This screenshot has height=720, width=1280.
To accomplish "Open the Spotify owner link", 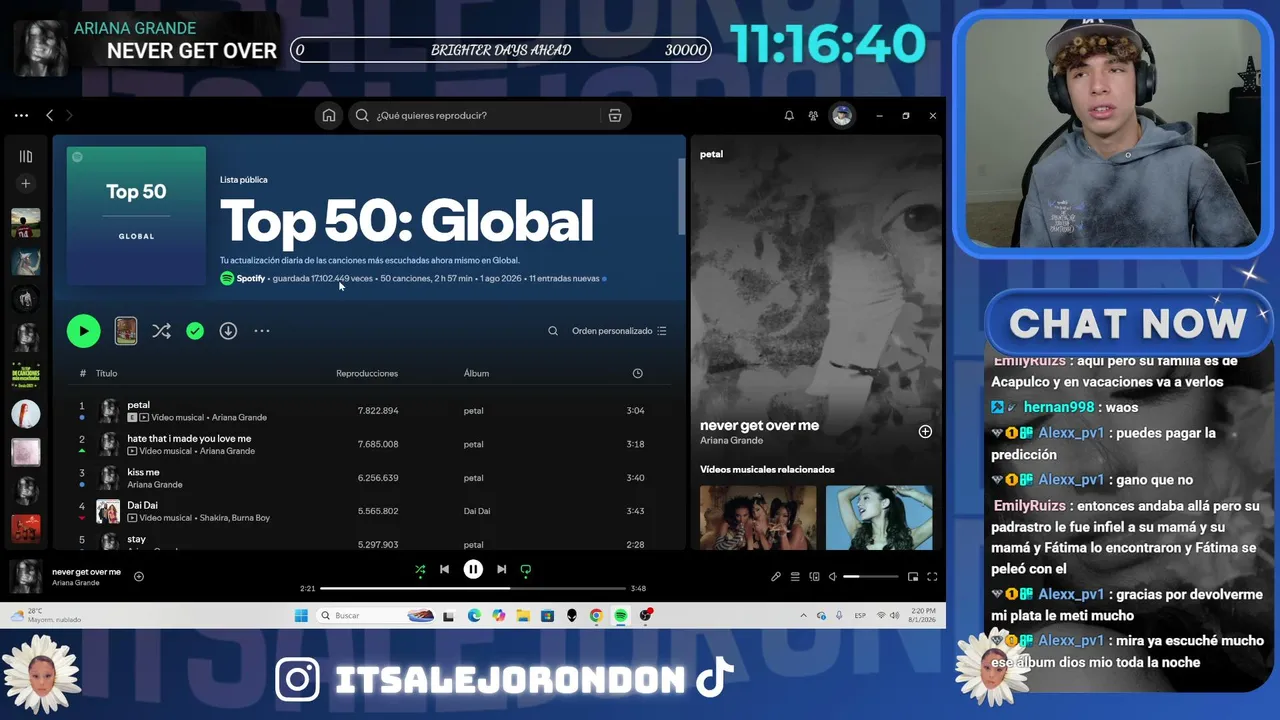I will [251, 279].
